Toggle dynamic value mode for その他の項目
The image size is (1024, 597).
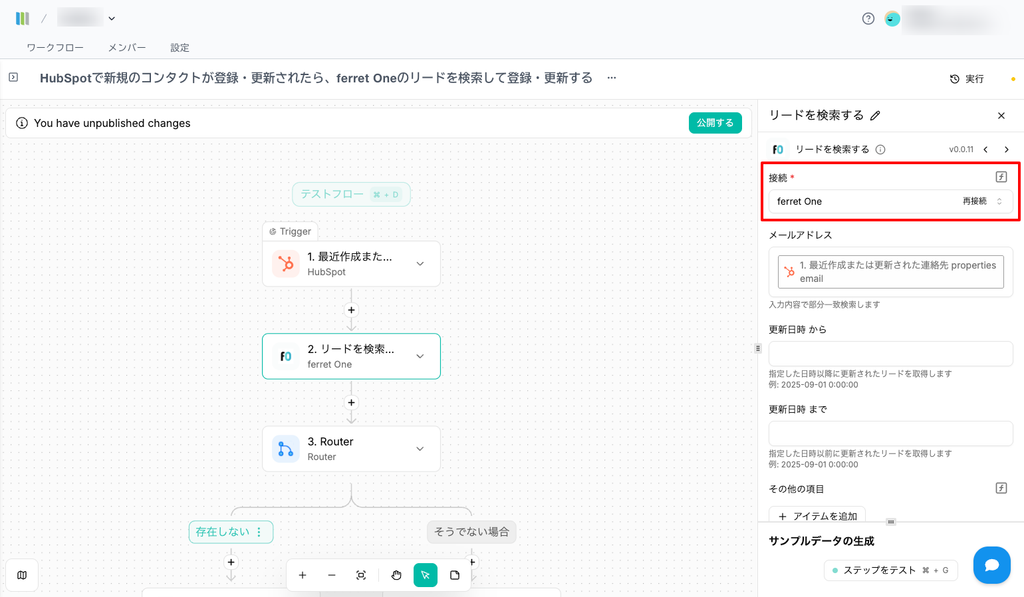pyautogui.click(x=1001, y=488)
